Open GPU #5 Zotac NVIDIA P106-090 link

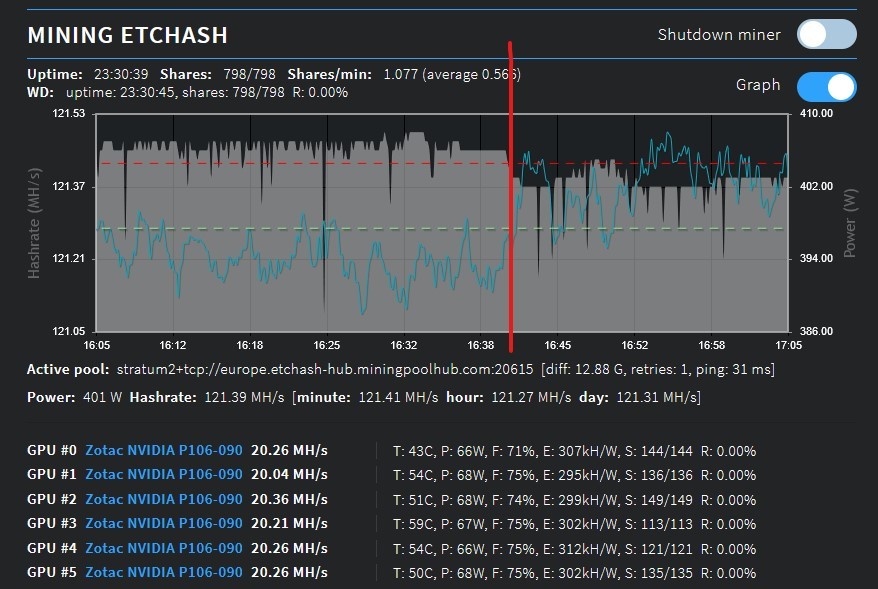point(164,572)
